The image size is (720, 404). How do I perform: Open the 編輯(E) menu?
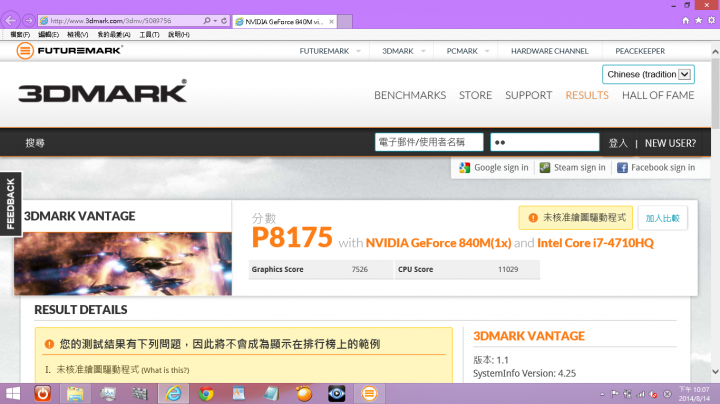(48, 34)
